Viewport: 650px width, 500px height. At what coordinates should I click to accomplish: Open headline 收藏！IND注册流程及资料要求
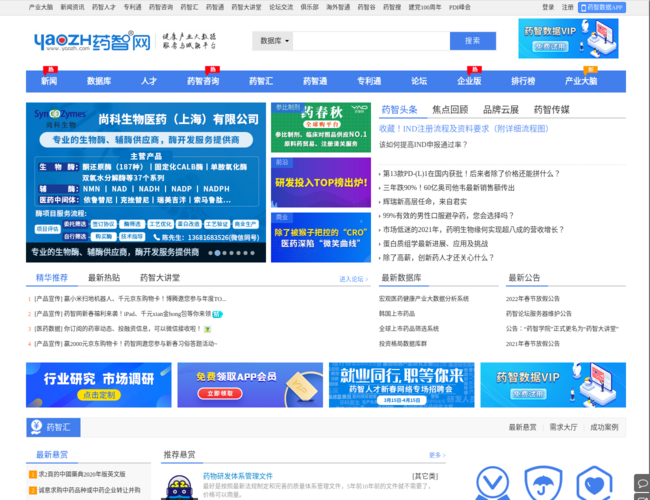463,129
